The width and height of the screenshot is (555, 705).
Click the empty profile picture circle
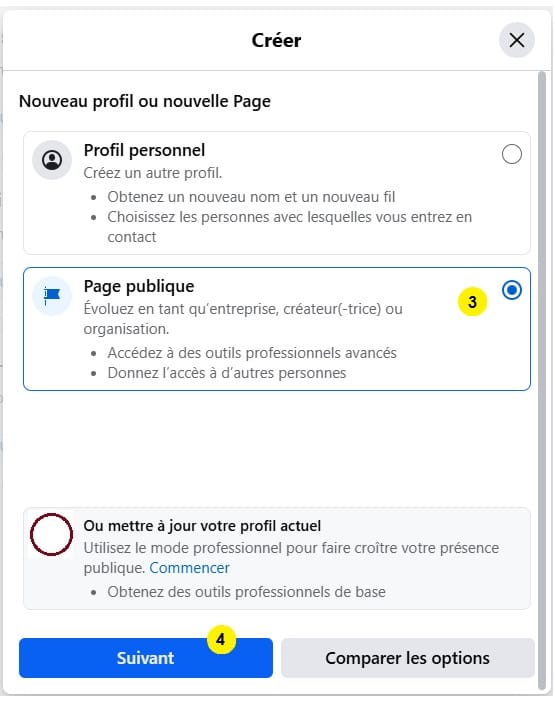pos(51,534)
